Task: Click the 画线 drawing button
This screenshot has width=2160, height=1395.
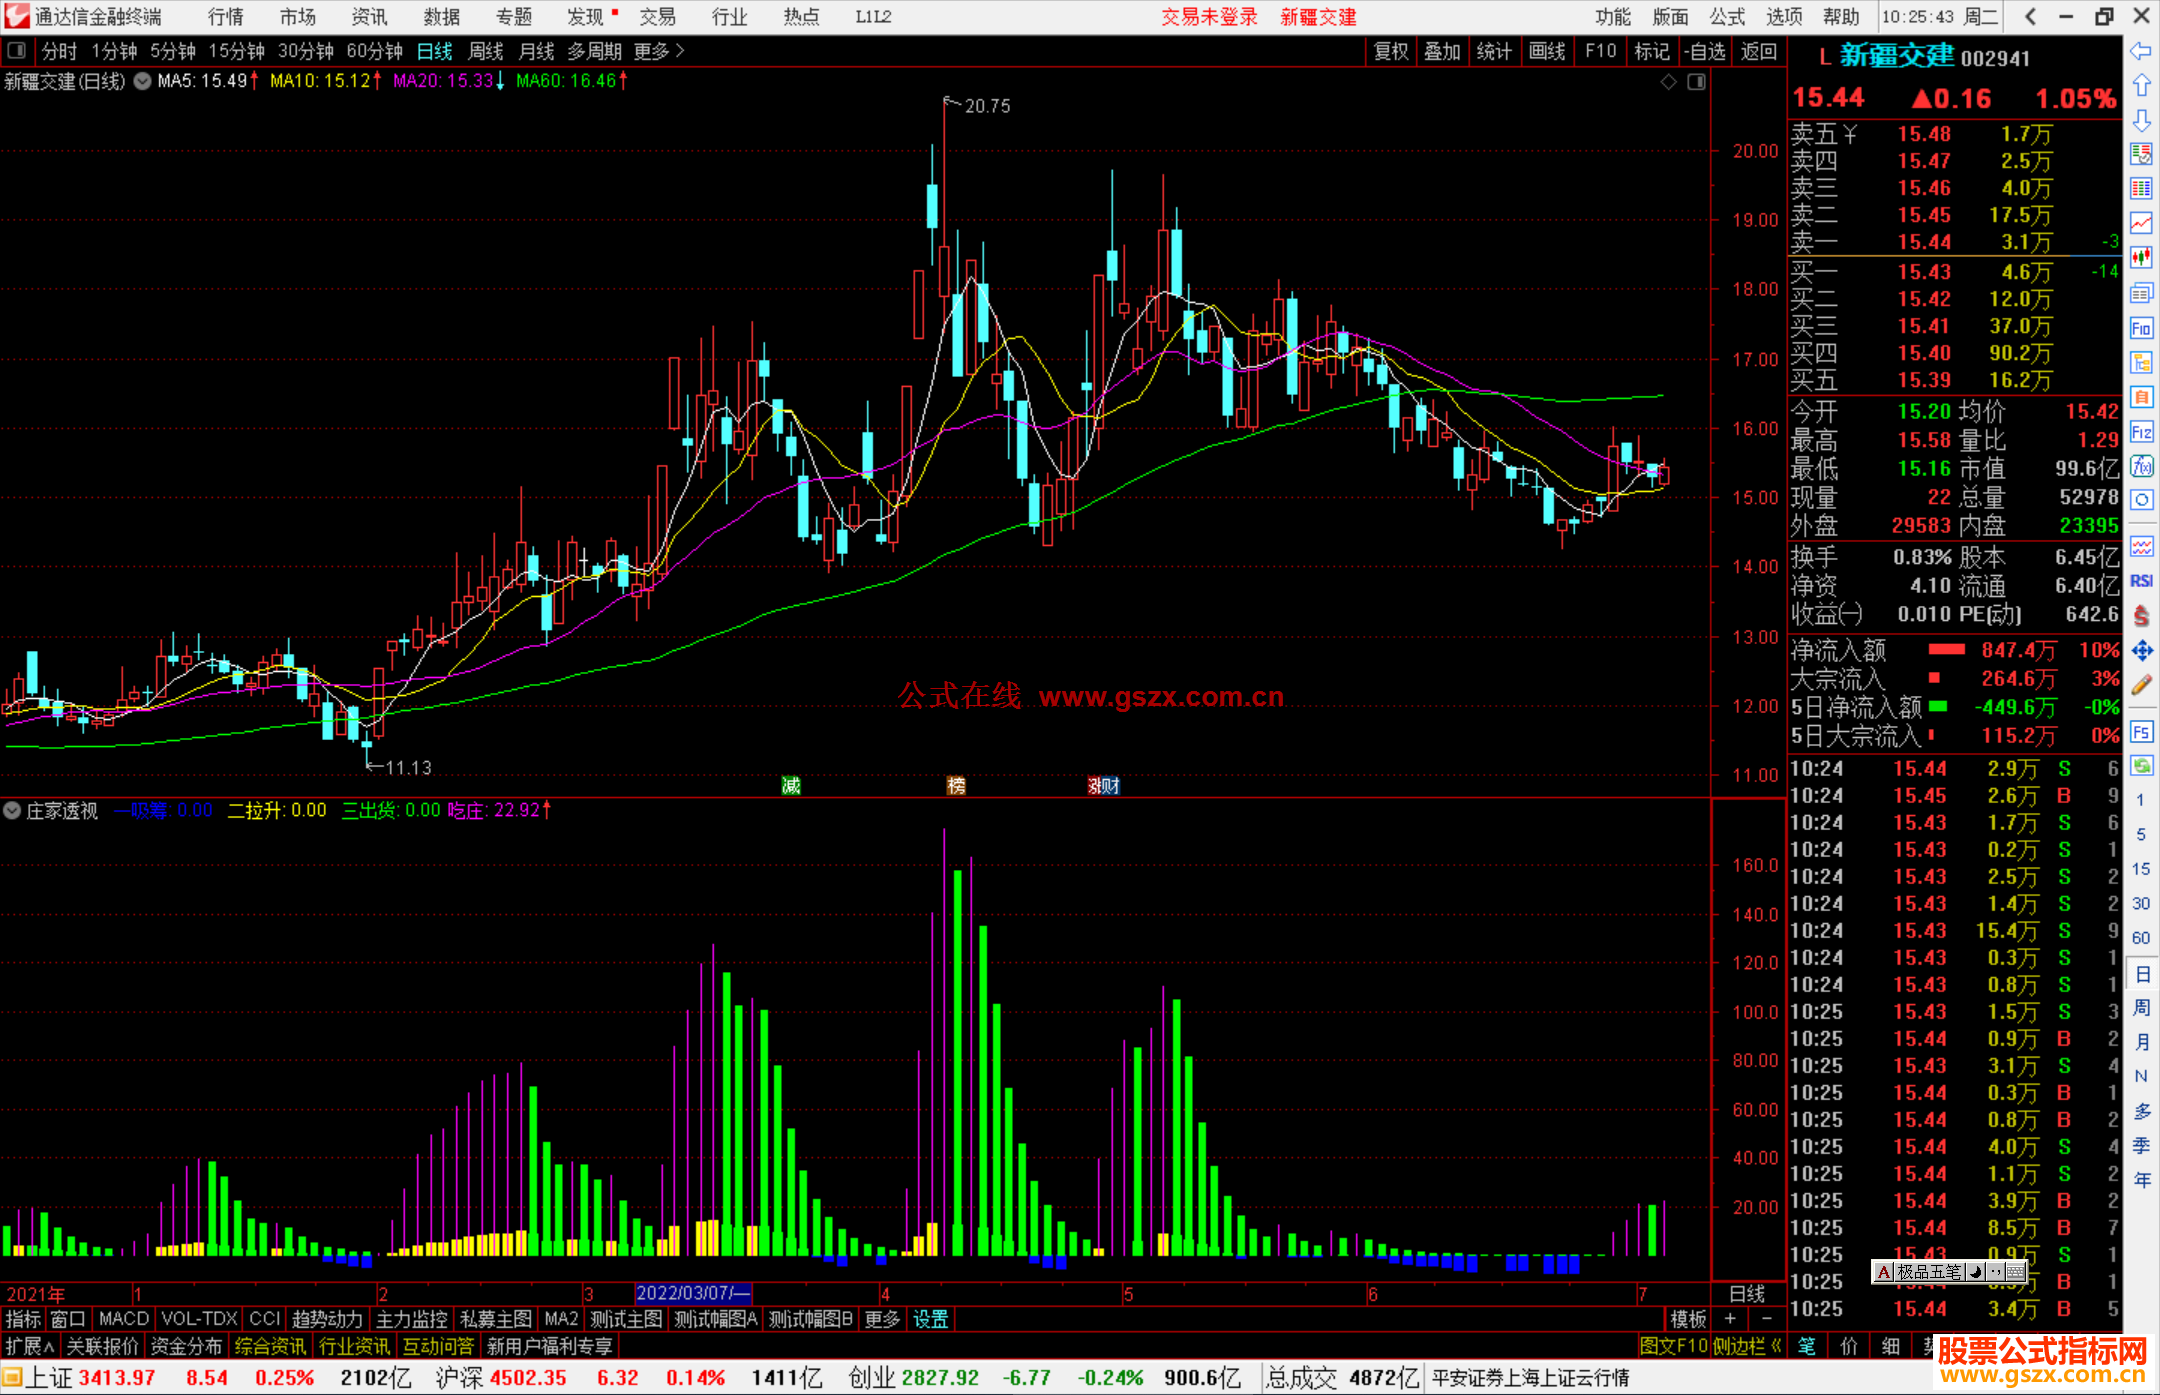Action: pos(1547,51)
